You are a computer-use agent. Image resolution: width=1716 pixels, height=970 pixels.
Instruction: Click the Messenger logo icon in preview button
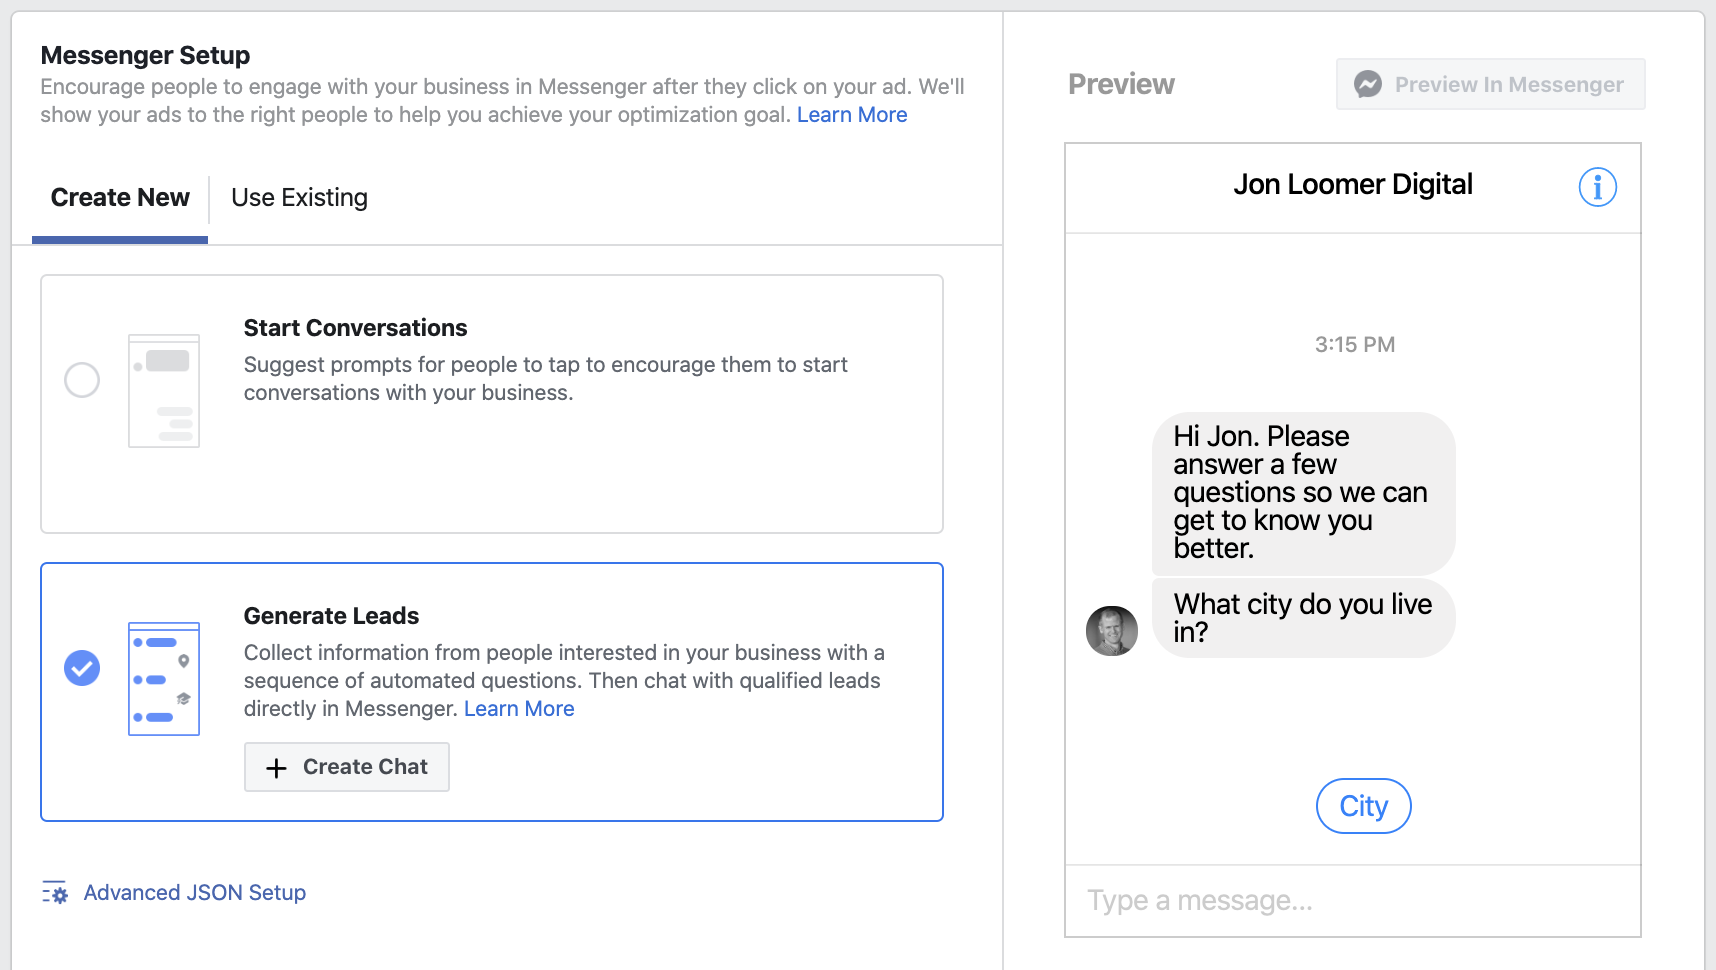pyautogui.click(x=1368, y=84)
